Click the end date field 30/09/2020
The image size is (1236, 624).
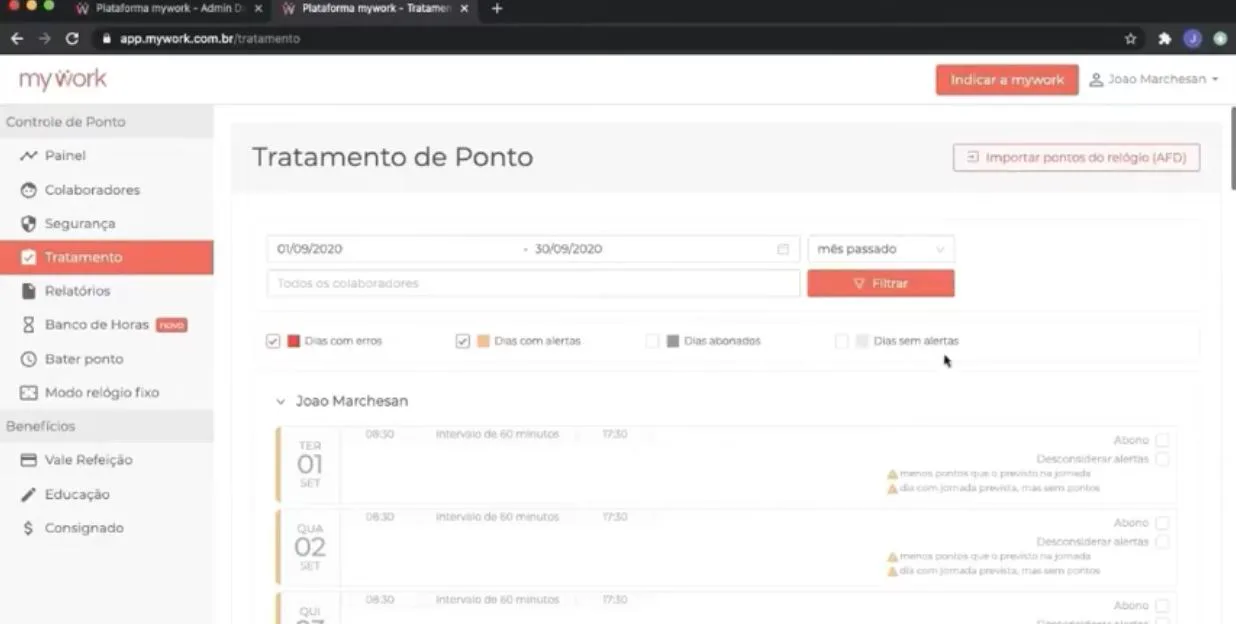pos(650,249)
